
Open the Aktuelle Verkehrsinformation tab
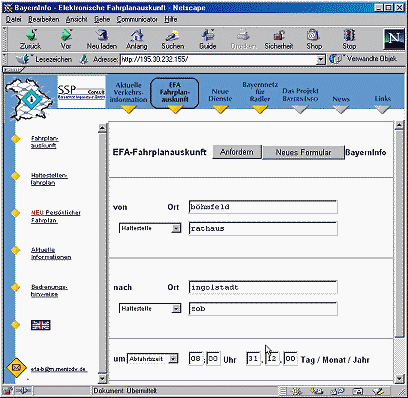point(128,92)
